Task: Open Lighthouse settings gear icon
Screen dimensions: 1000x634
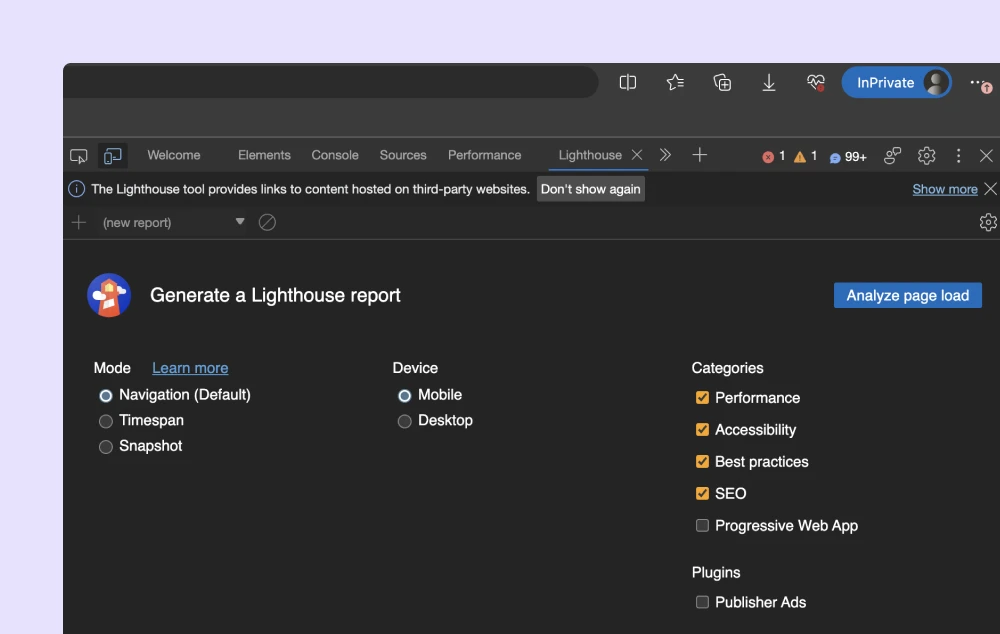Action: (x=988, y=222)
